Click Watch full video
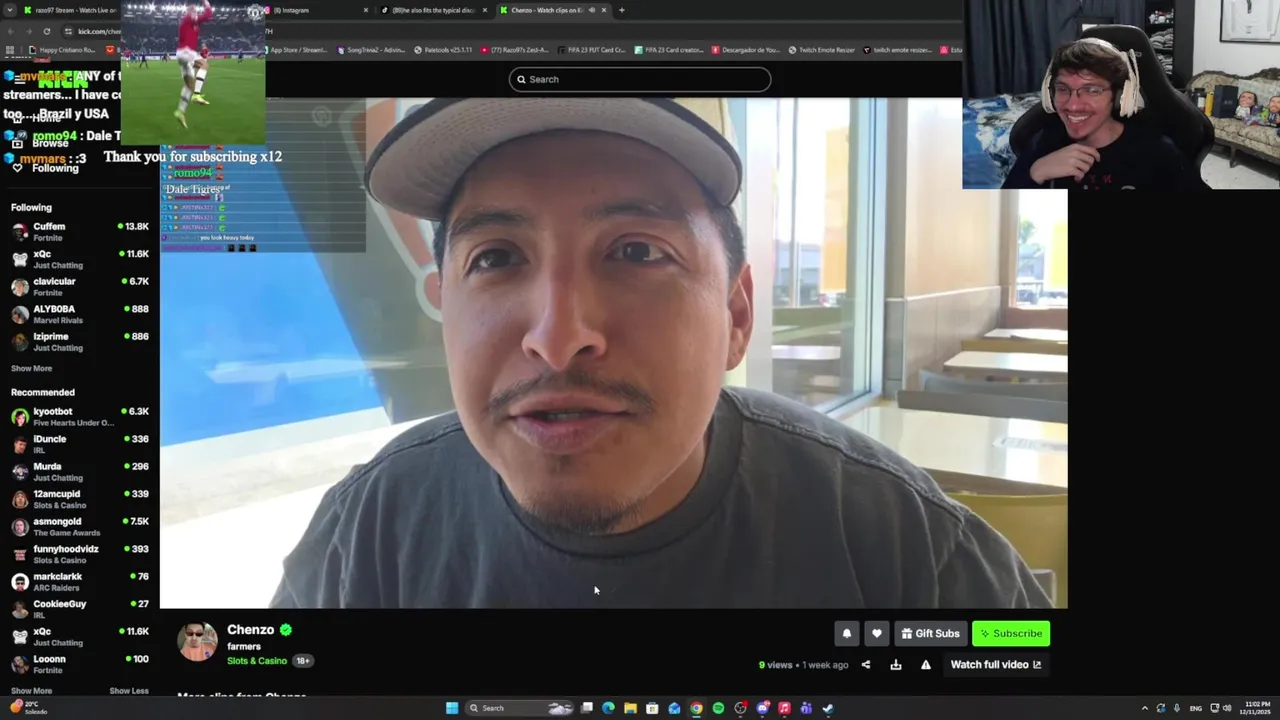This screenshot has width=1280, height=720. coord(996,665)
